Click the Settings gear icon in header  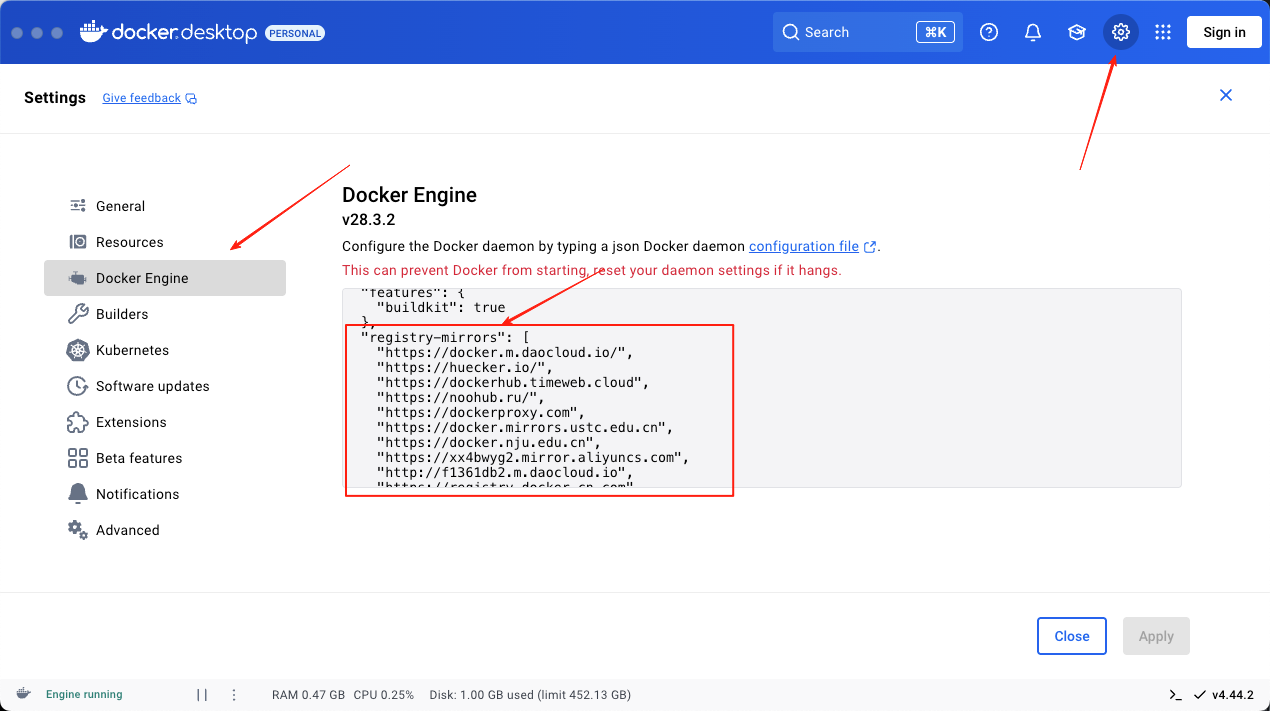pos(1121,32)
